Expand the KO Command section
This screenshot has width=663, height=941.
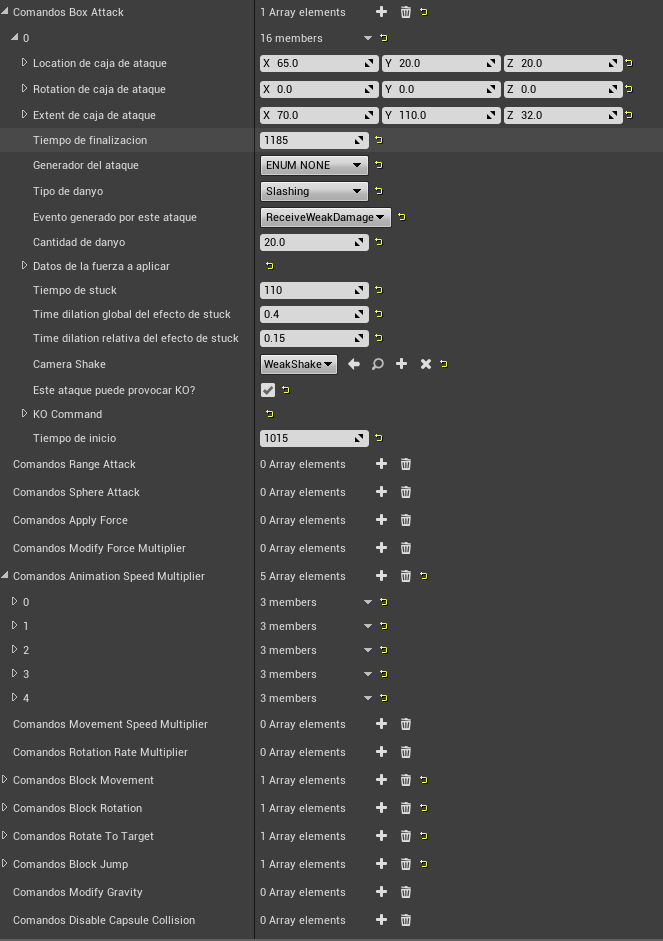tap(25, 414)
